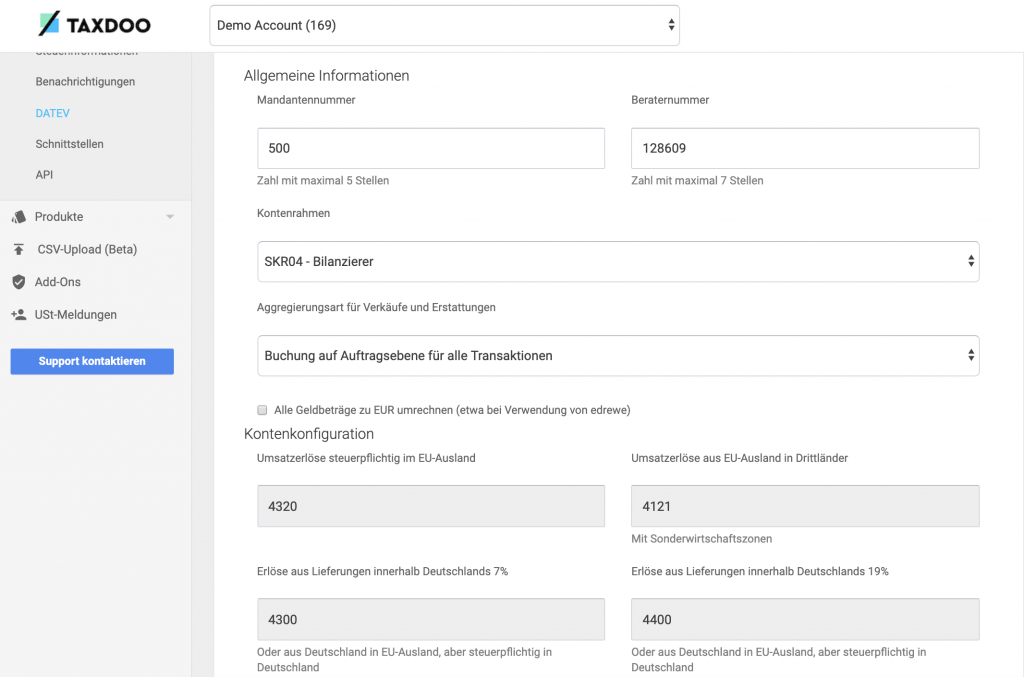This screenshot has width=1024, height=677.
Task: Click the EU-Ausland account field 4320
Action: pos(431,506)
